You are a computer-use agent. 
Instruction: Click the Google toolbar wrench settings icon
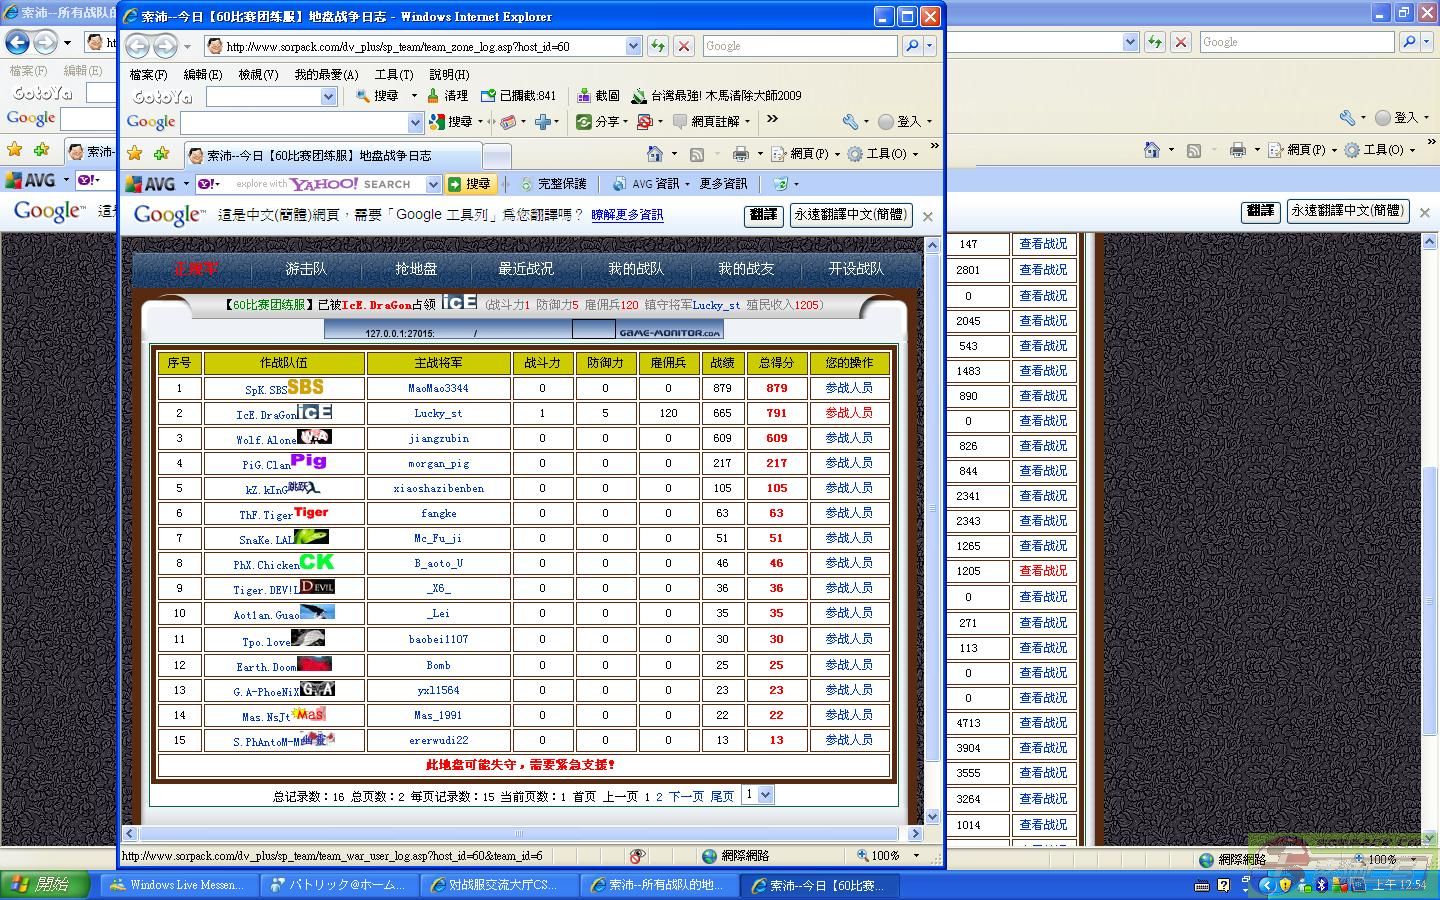[x=850, y=122]
